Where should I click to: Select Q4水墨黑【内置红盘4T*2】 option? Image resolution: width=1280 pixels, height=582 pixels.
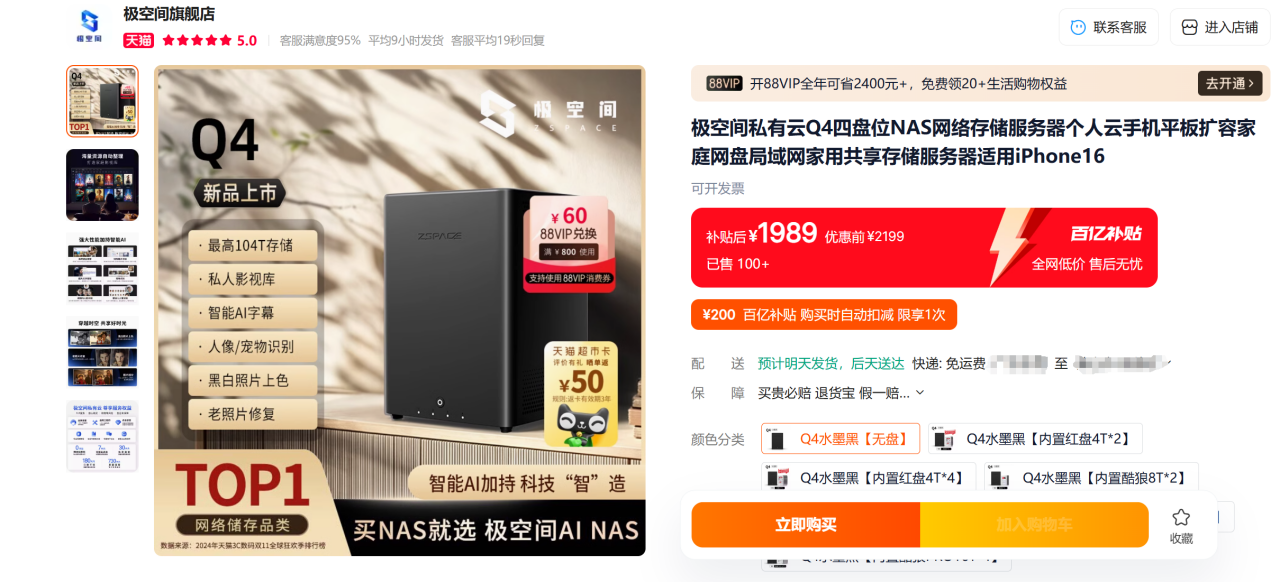point(1035,439)
